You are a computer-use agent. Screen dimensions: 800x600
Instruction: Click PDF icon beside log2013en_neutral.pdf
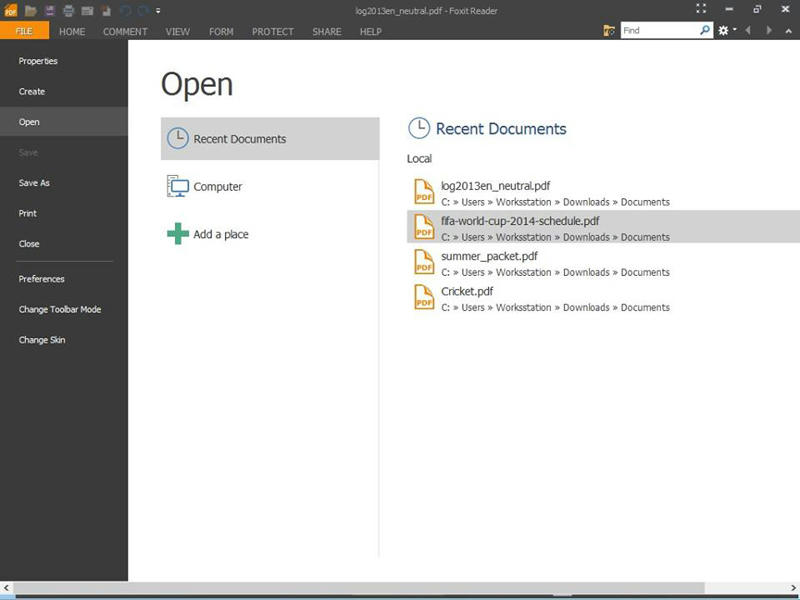click(x=424, y=191)
